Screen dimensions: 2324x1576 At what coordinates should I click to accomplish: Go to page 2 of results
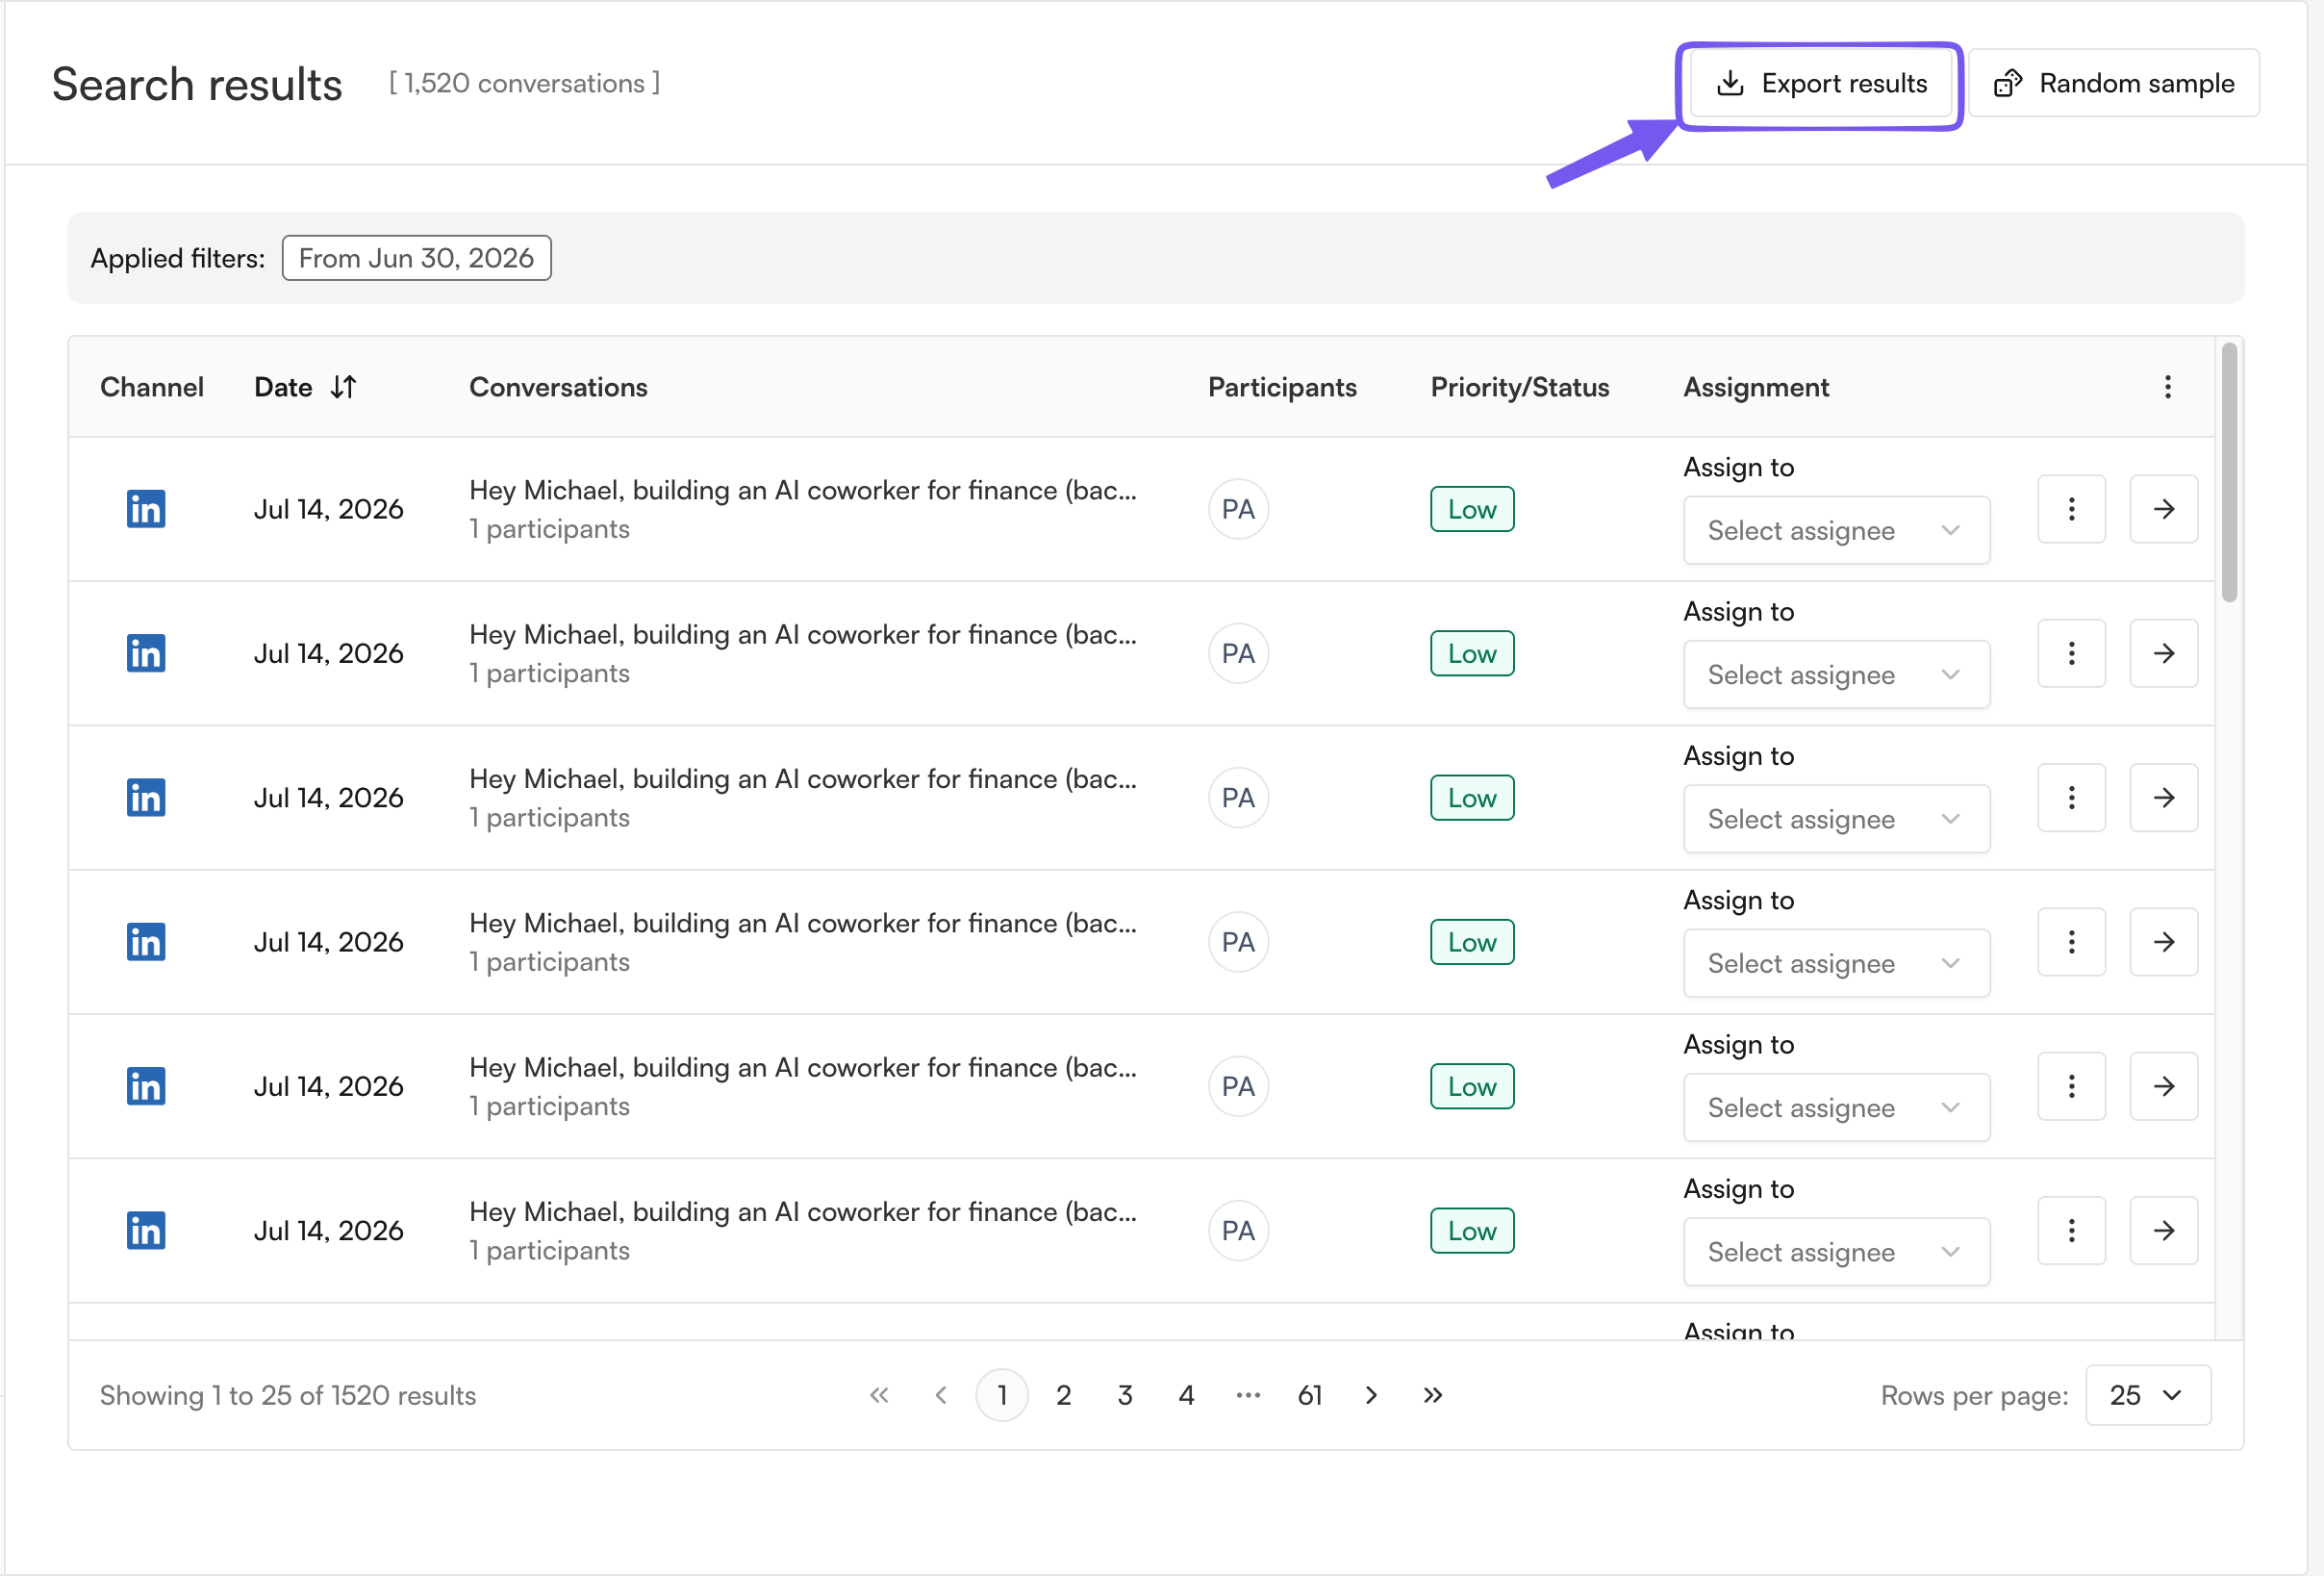click(1063, 1395)
